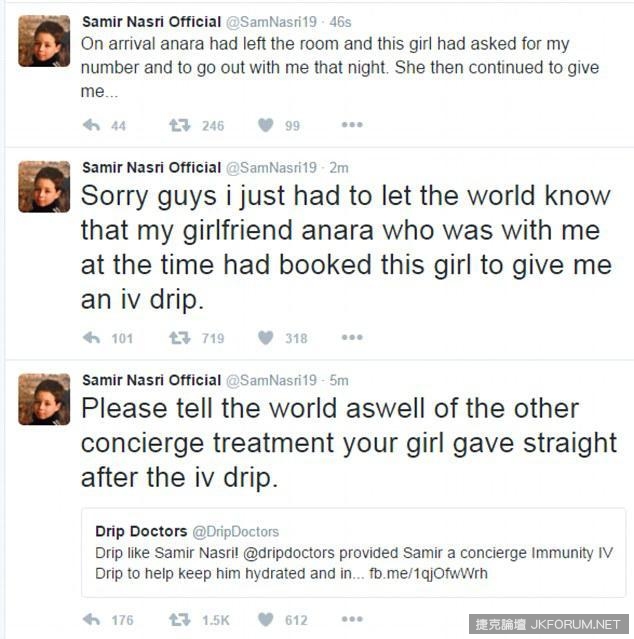
Task: Open Samir Nasri avatar on the top tweet
Action: [x=44, y=41]
